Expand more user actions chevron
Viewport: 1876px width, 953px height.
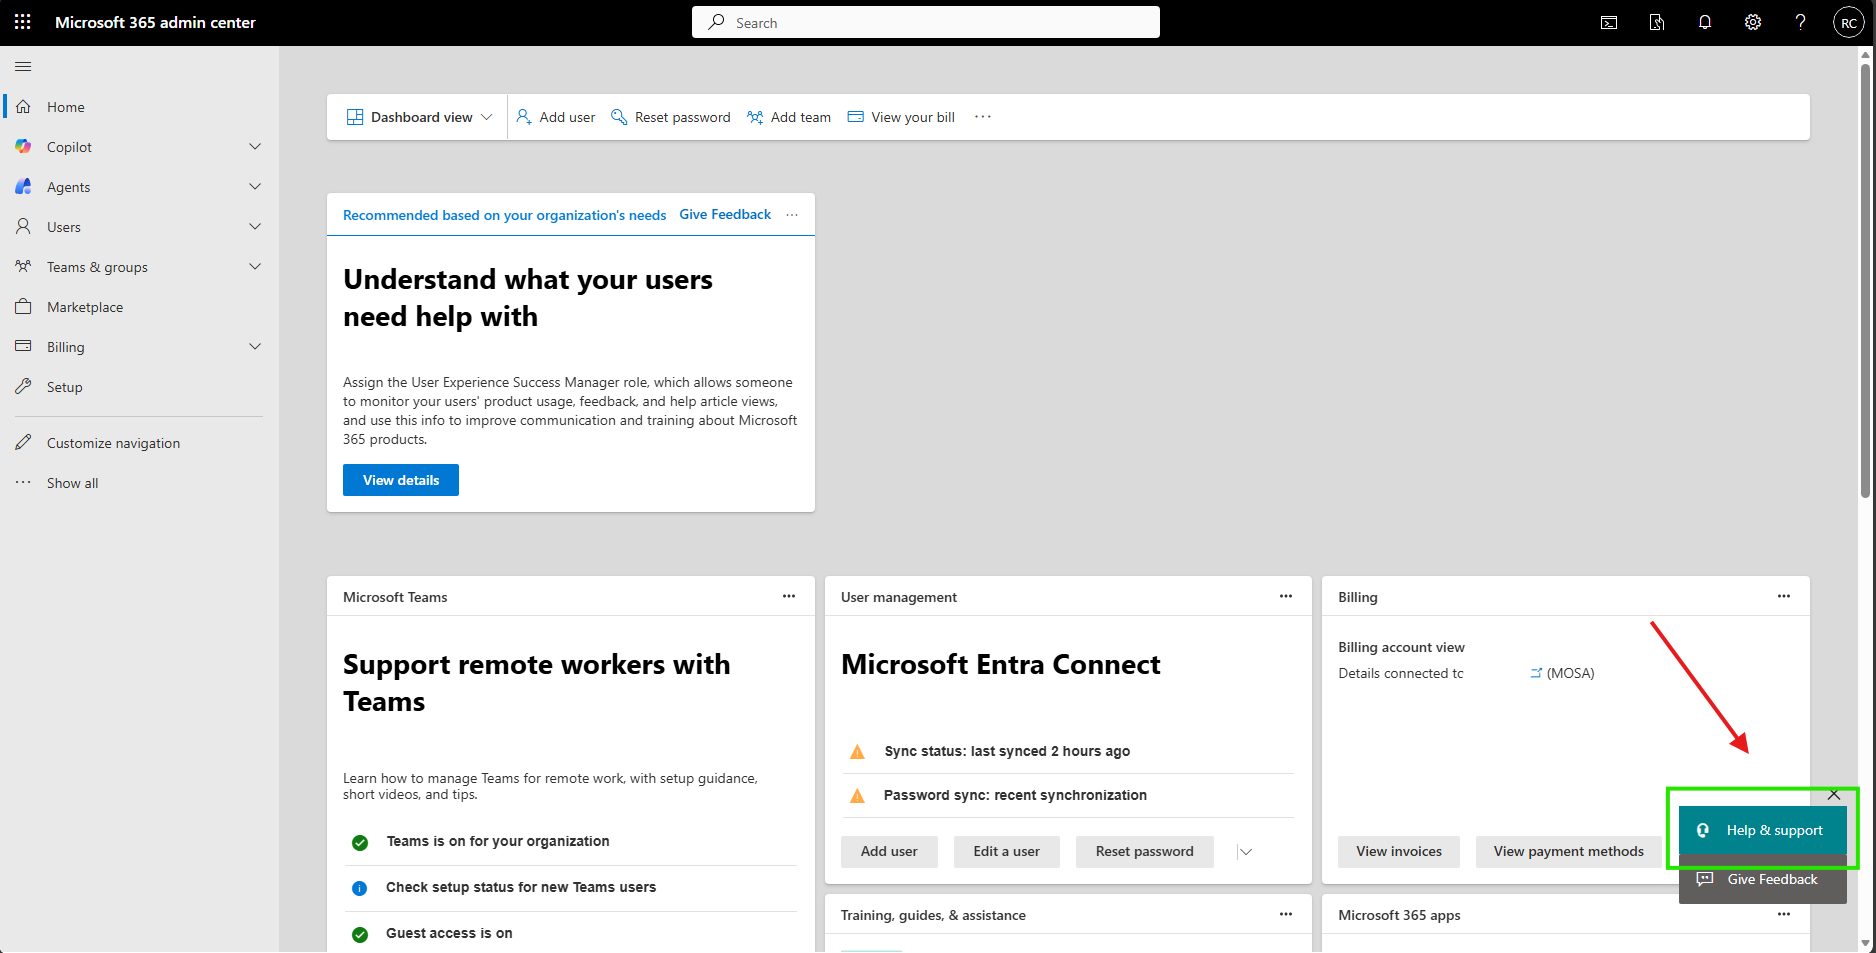click(x=1245, y=852)
